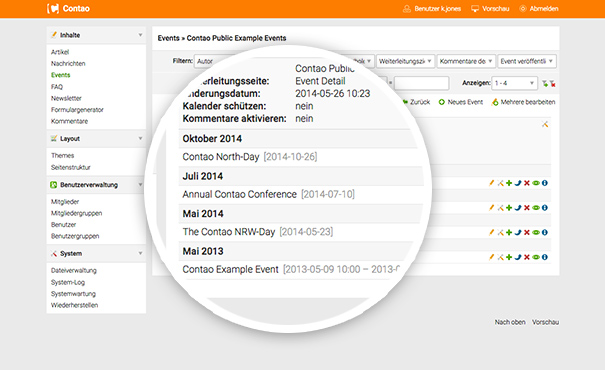Open Nachrichten in the sidebar

point(68,64)
